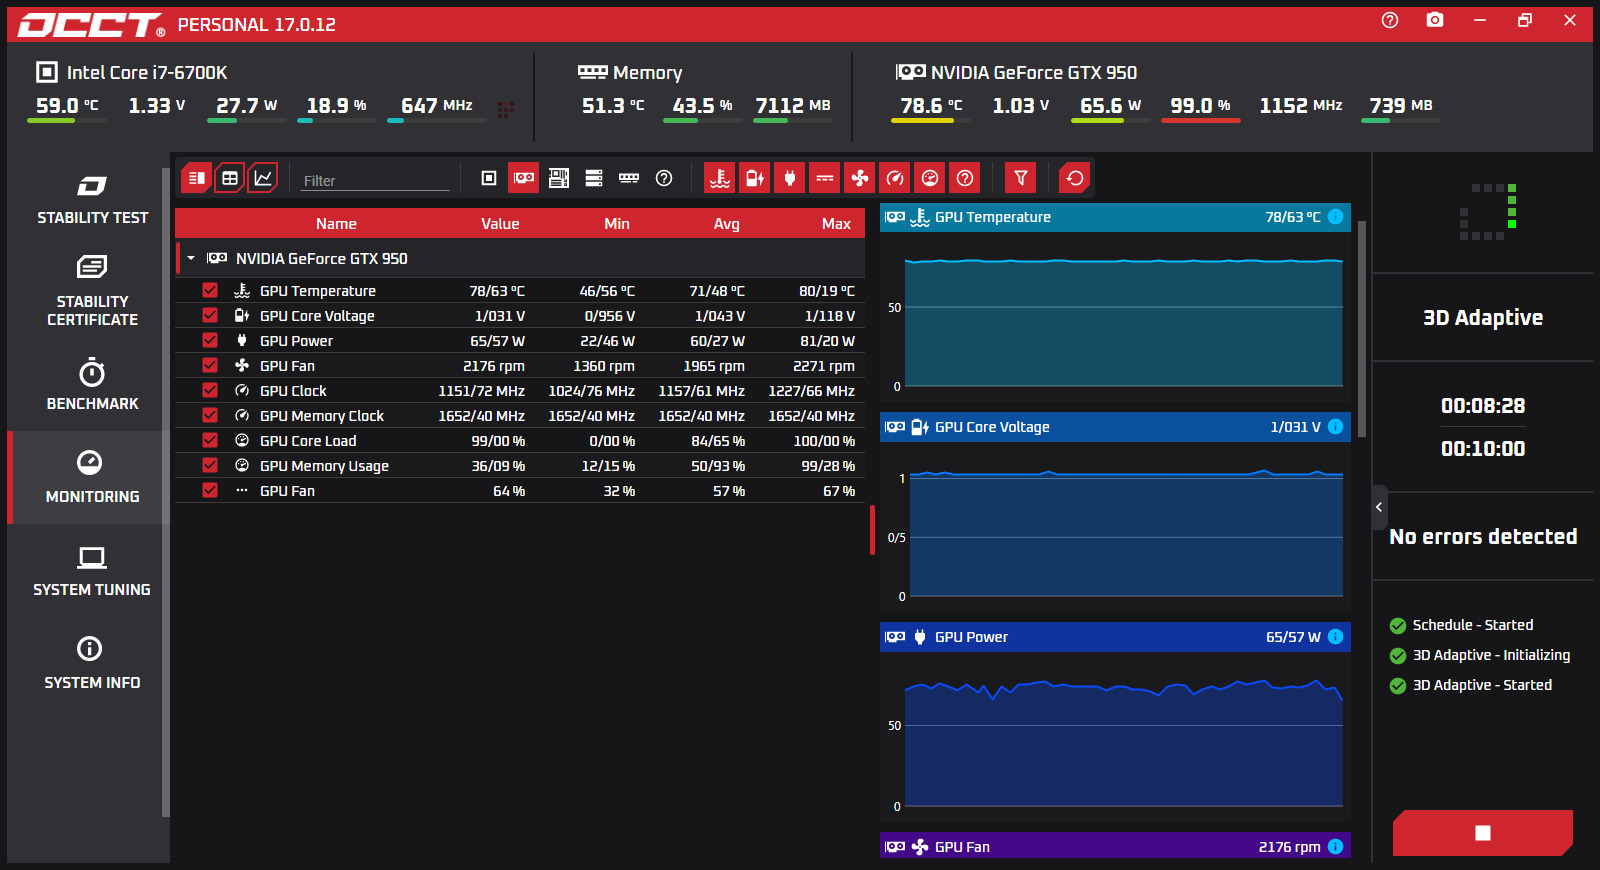The height and width of the screenshot is (870, 1600).
Task: Click the "Schedule - Started" log entry
Action: tap(1472, 625)
